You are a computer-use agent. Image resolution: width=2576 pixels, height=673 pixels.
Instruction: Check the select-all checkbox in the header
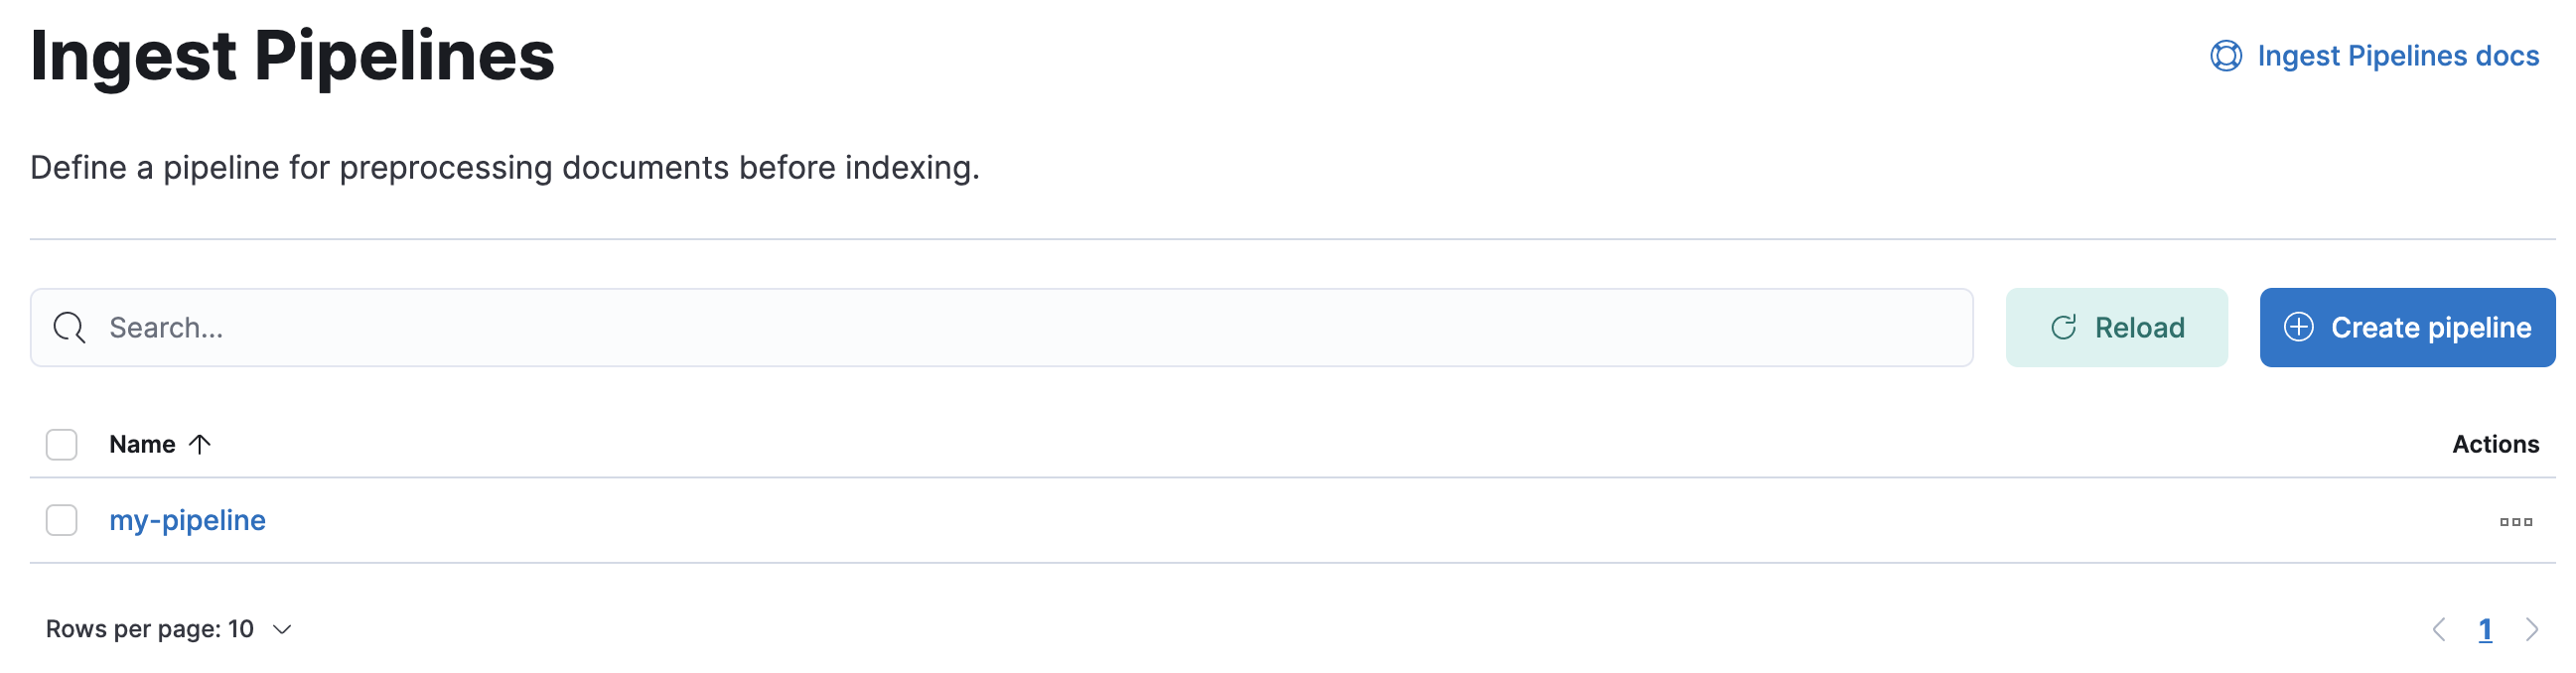tap(62, 444)
